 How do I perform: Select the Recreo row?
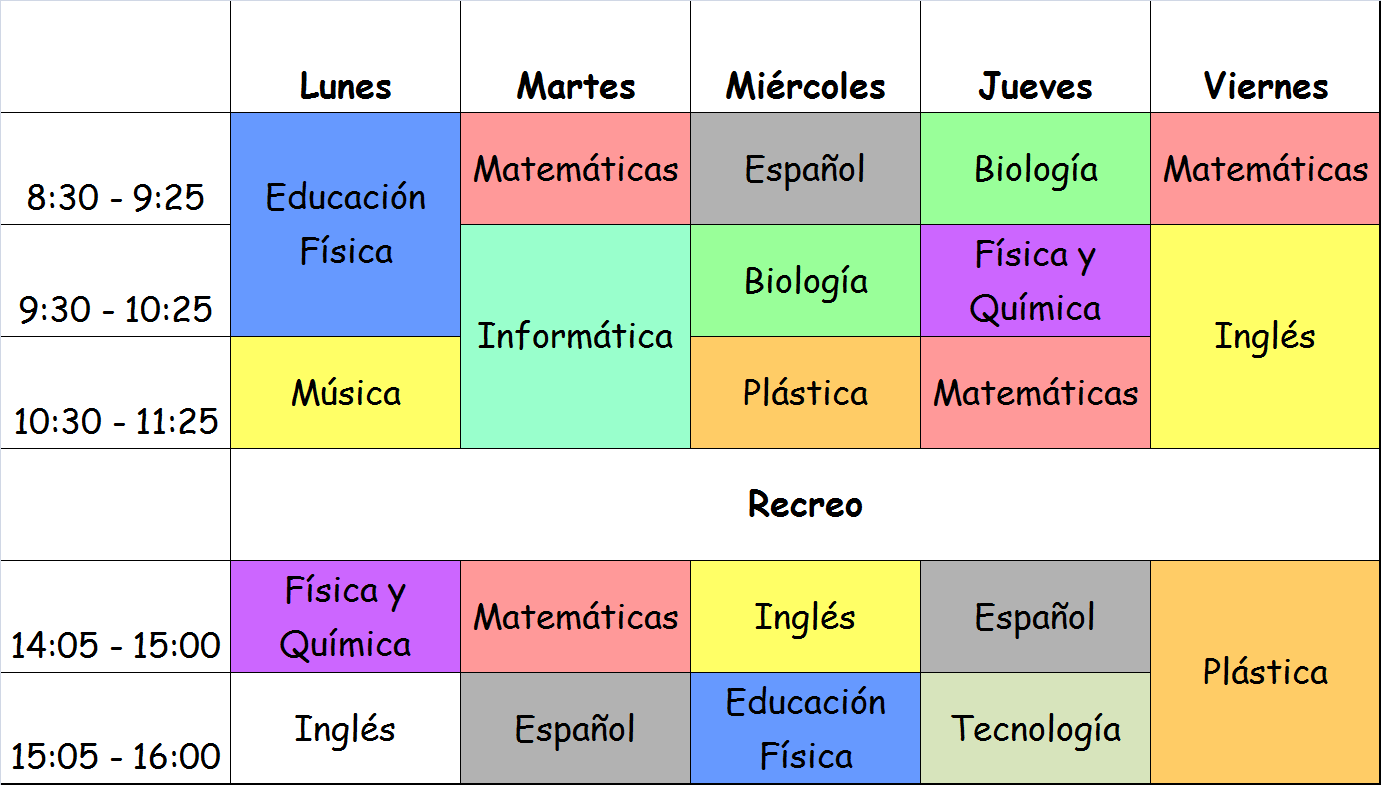coord(805,504)
